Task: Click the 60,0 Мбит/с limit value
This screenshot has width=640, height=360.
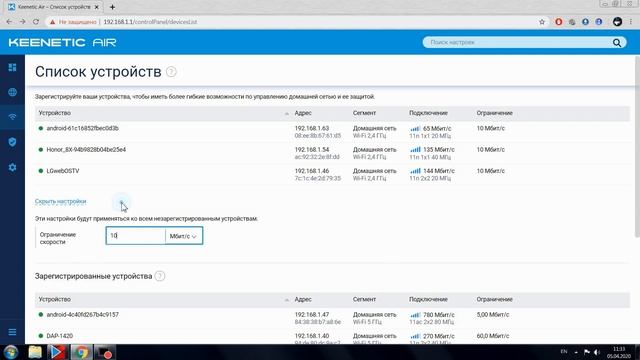Action: 493,336
